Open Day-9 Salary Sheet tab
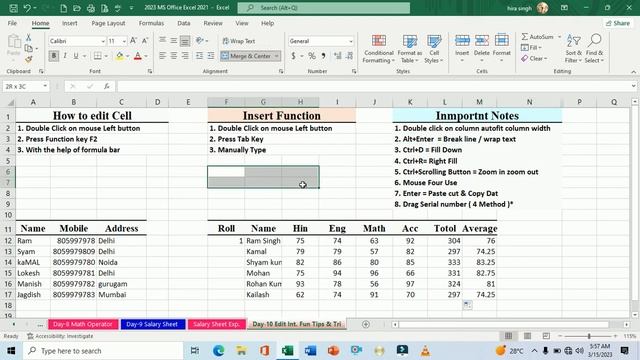Viewport: 640px width, 360px height. pyautogui.click(x=152, y=324)
